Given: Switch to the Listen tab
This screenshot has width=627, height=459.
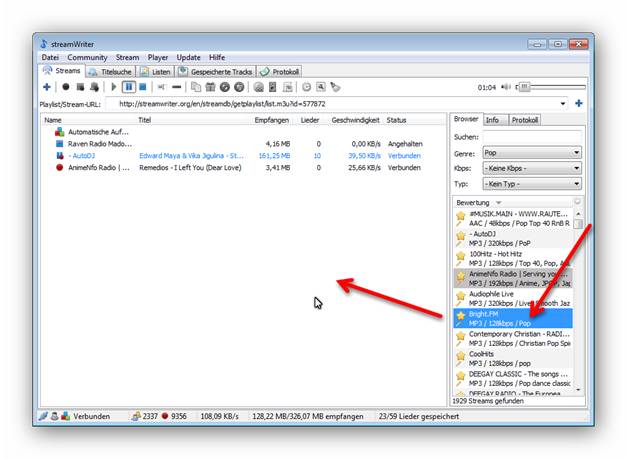Looking at the screenshot, I should click(156, 72).
